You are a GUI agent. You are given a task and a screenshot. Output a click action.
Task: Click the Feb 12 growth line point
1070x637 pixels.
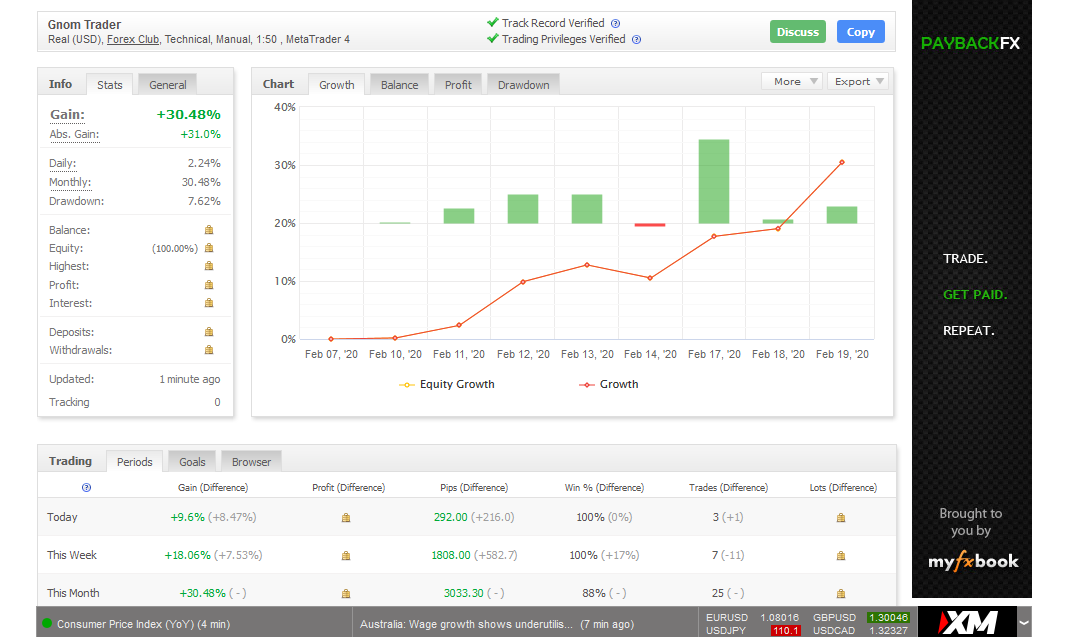523,282
